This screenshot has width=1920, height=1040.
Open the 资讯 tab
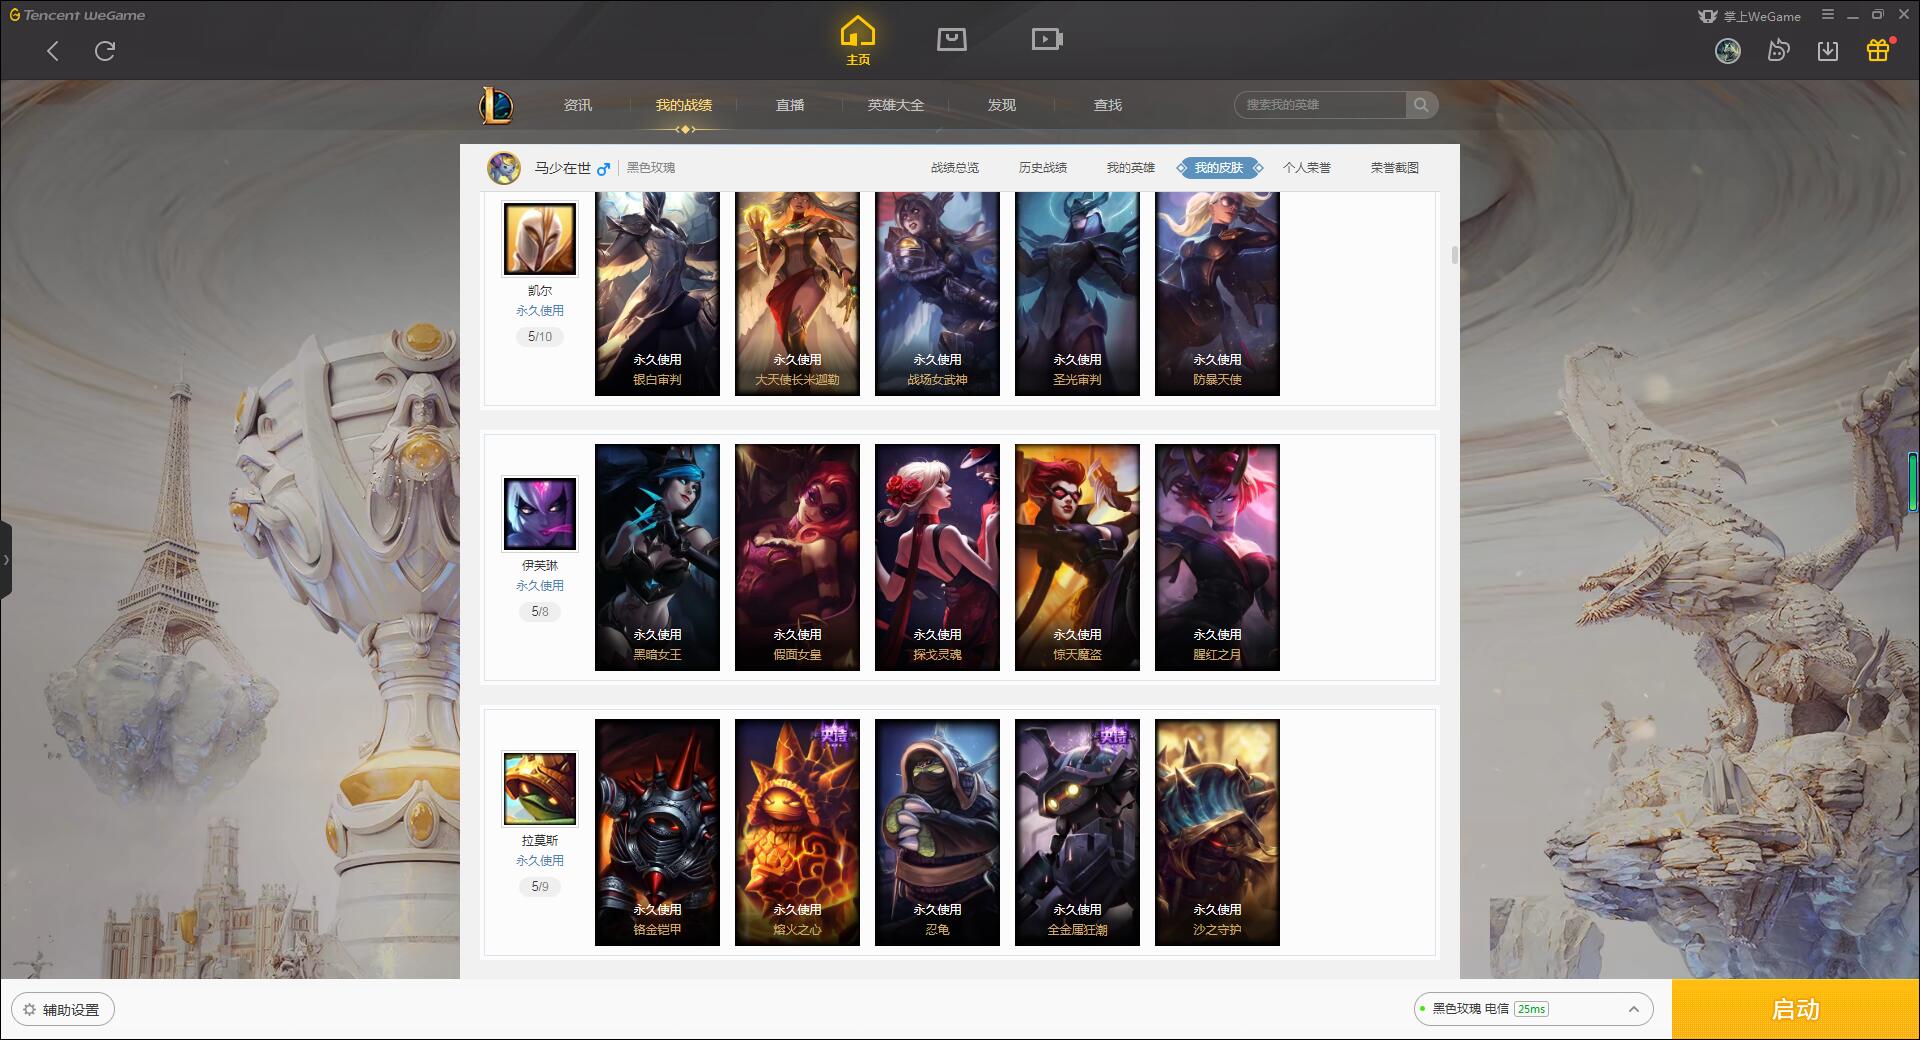point(578,105)
